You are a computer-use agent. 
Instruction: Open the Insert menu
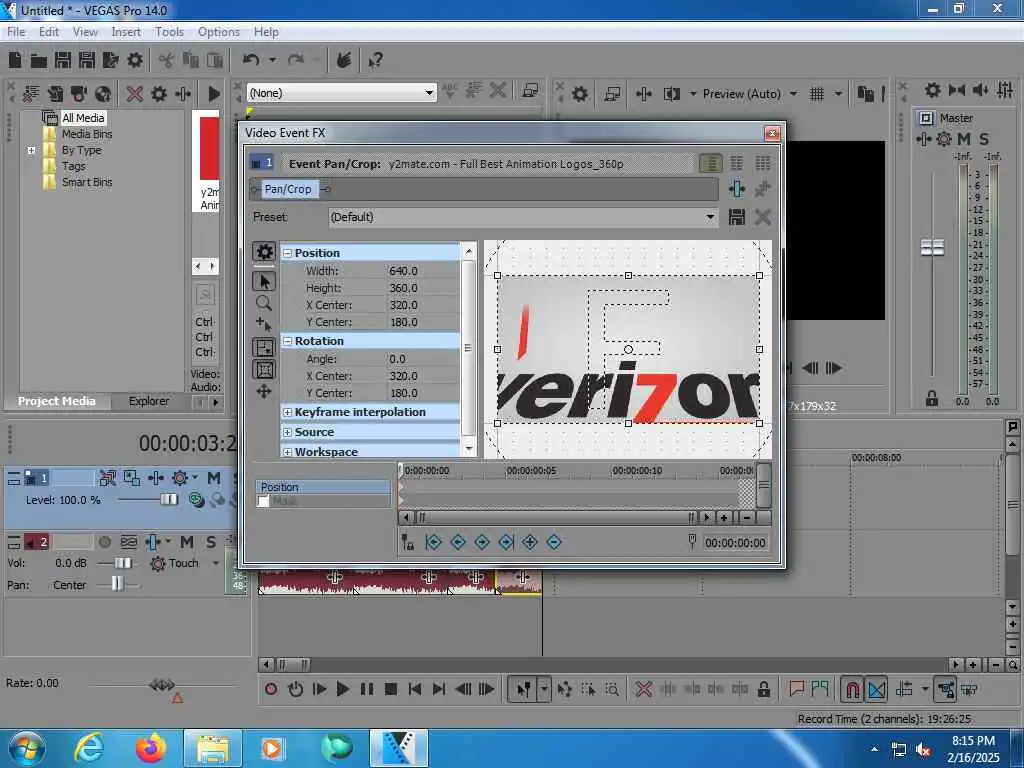coord(126,31)
